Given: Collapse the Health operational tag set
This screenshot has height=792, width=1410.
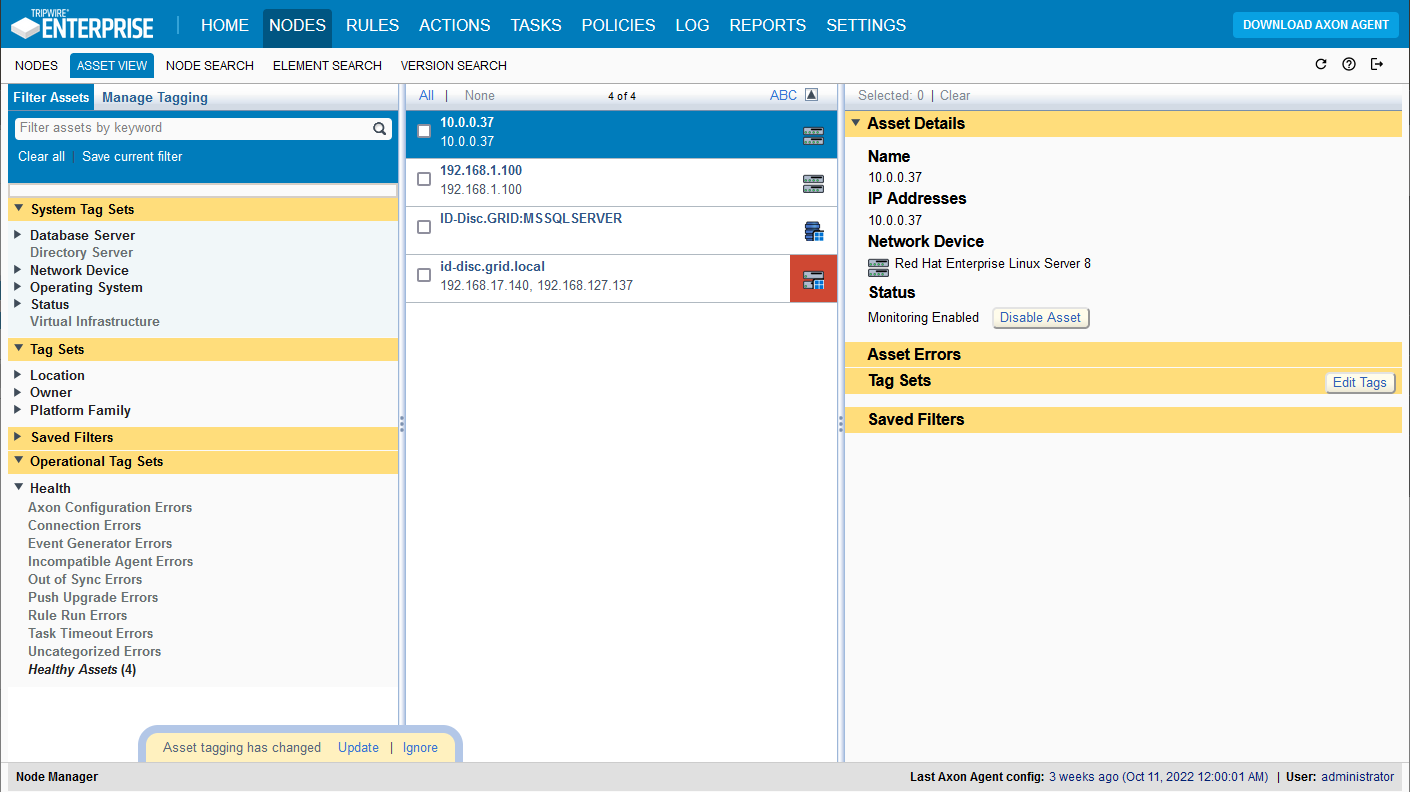Looking at the screenshot, I should point(17,487).
